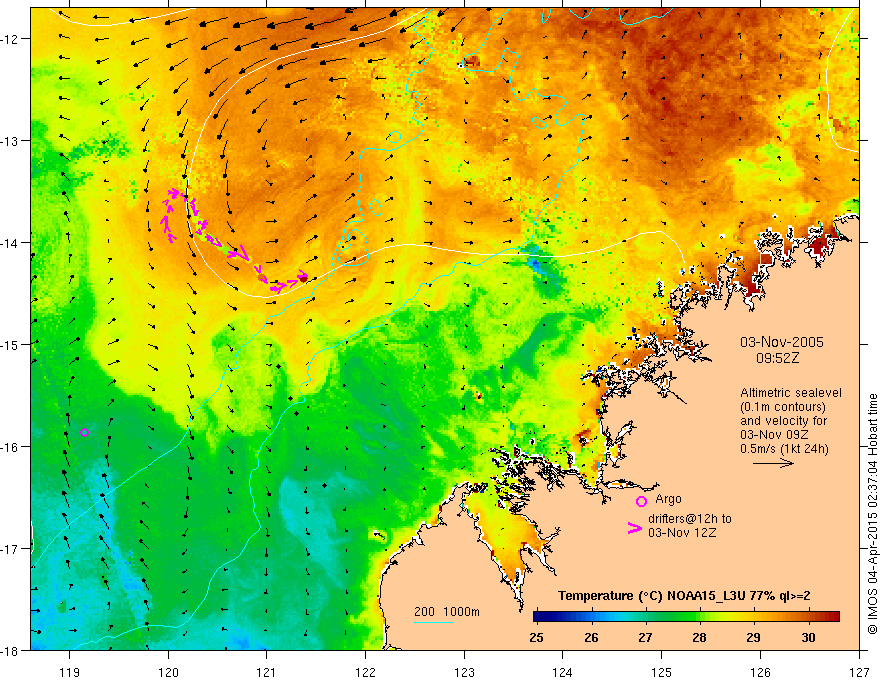Click the cyan isobath legend line under 200 1000m
Screen dimensions: 880x680
433,622
